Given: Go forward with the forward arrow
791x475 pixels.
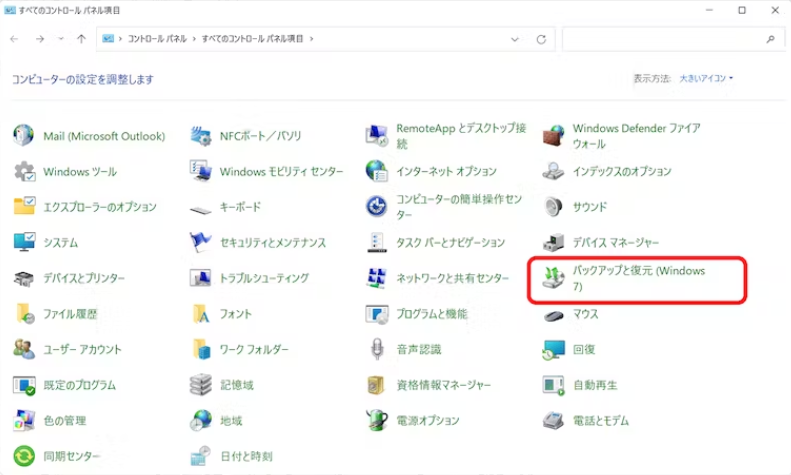Looking at the screenshot, I should click(40, 39).
